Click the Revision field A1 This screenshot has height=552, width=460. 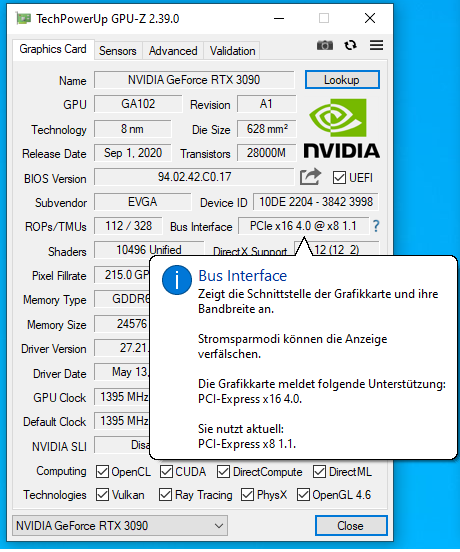(x=267, y=104)
